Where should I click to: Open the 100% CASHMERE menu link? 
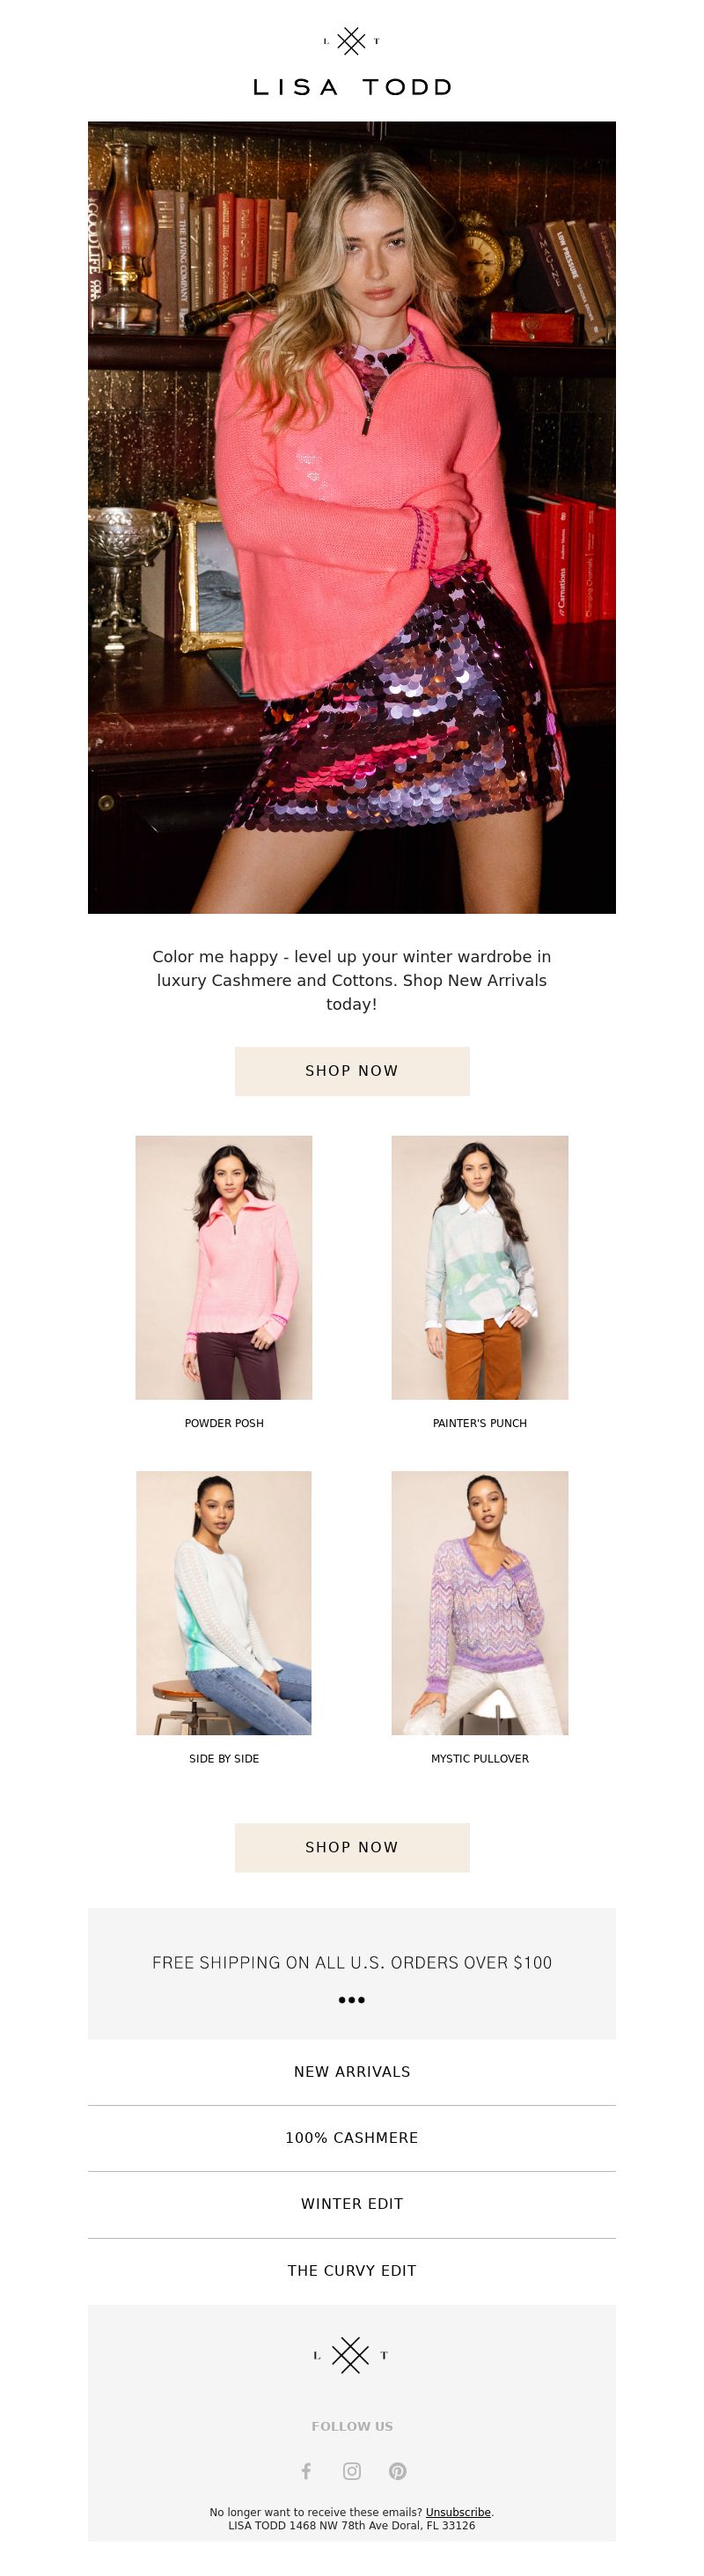pos(352,2138)
